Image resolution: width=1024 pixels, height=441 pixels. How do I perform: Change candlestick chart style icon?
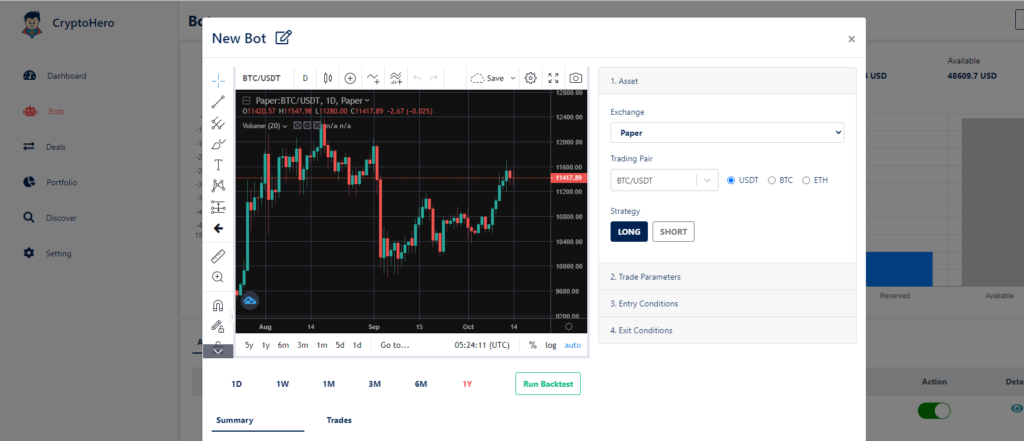(x=328, y=78)
